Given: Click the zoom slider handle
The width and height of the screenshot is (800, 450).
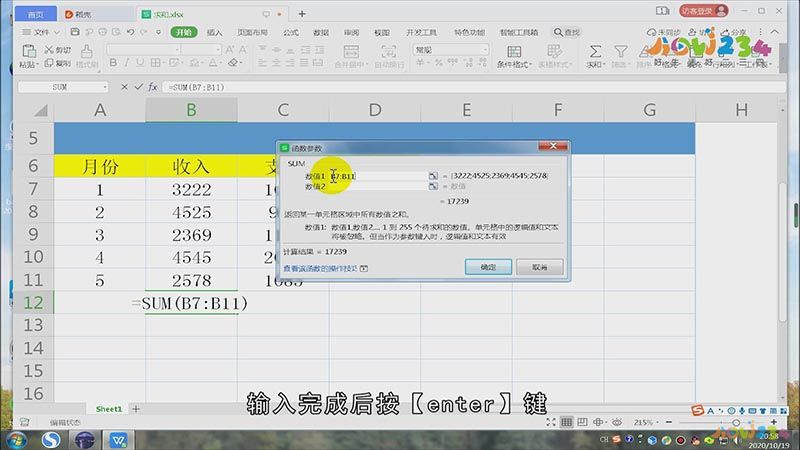Looking at the screenshot, I should (736, 422).
